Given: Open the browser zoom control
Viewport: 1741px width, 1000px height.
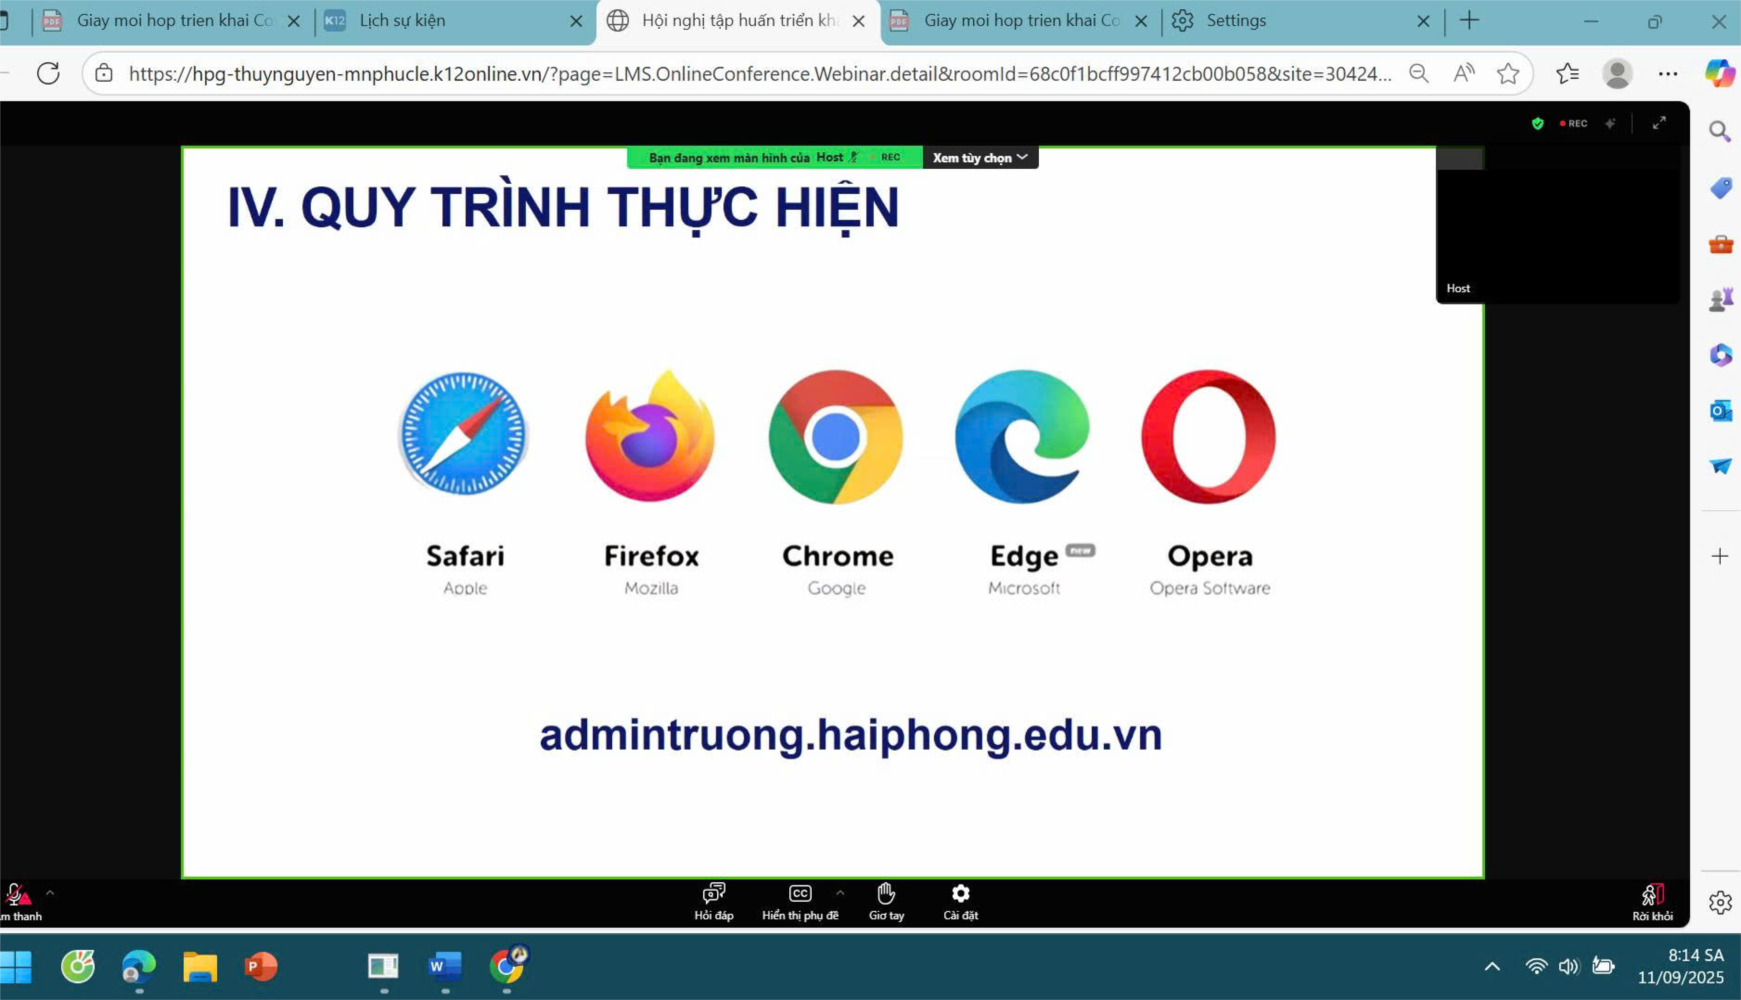Looking at the screenshot, I should pyautogui.click(x=1418, y=73).
